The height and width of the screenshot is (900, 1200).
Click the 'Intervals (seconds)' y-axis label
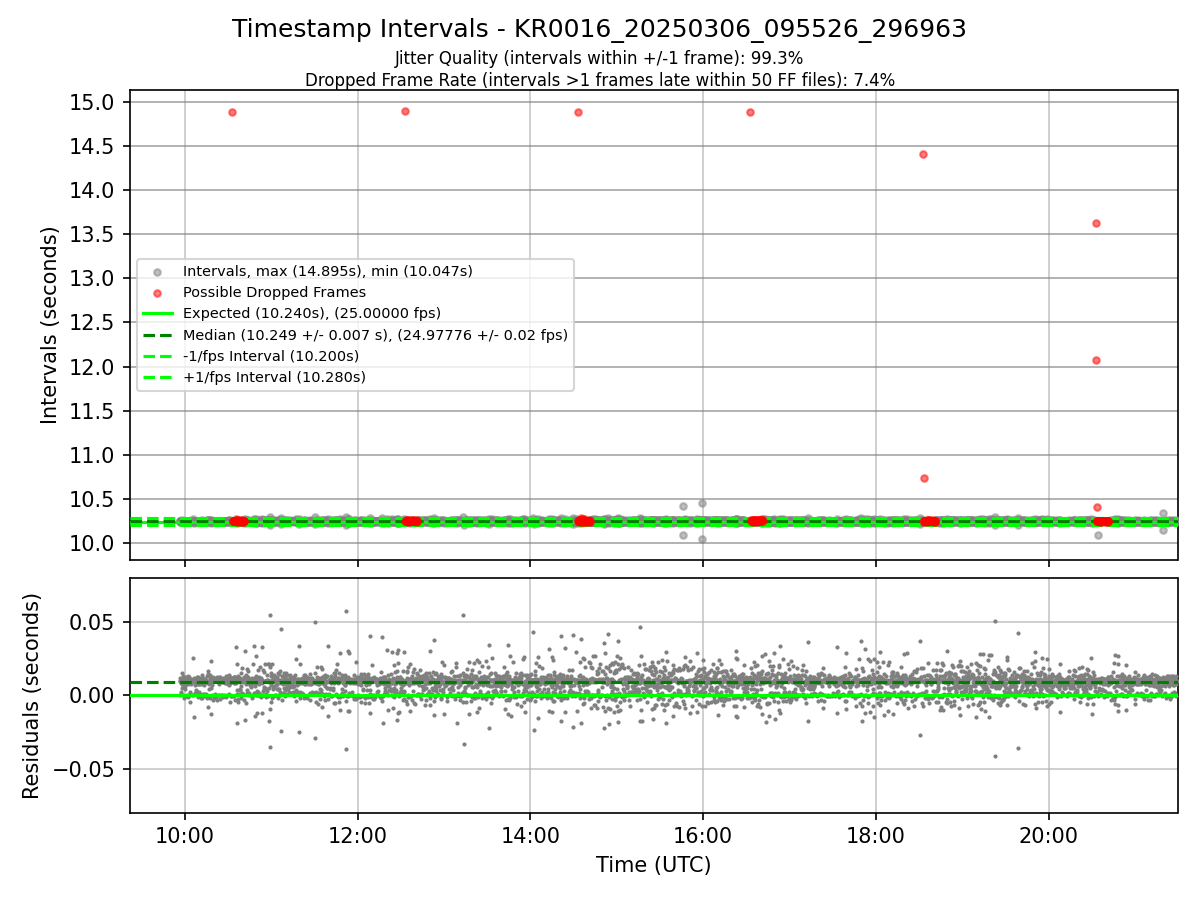click(50, 325)
